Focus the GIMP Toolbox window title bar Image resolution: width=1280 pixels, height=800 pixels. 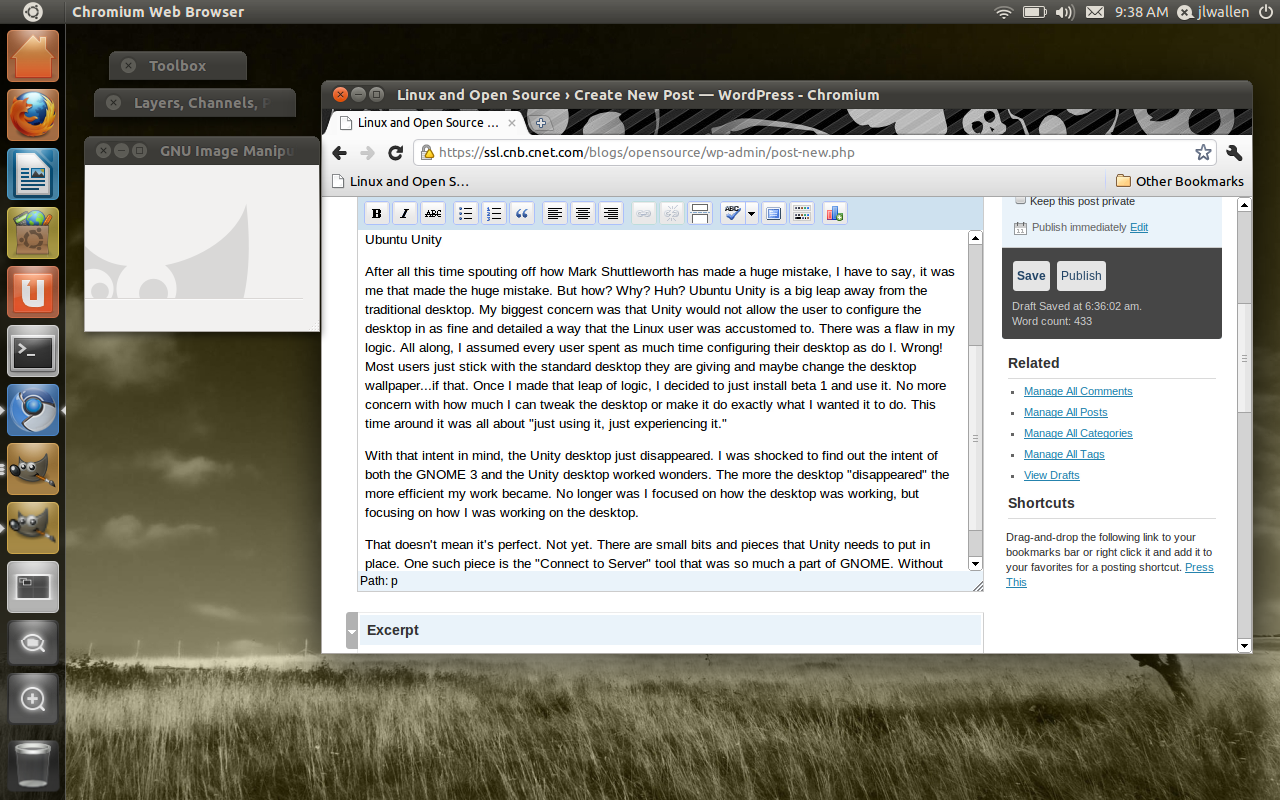click(x=177, y=66)
